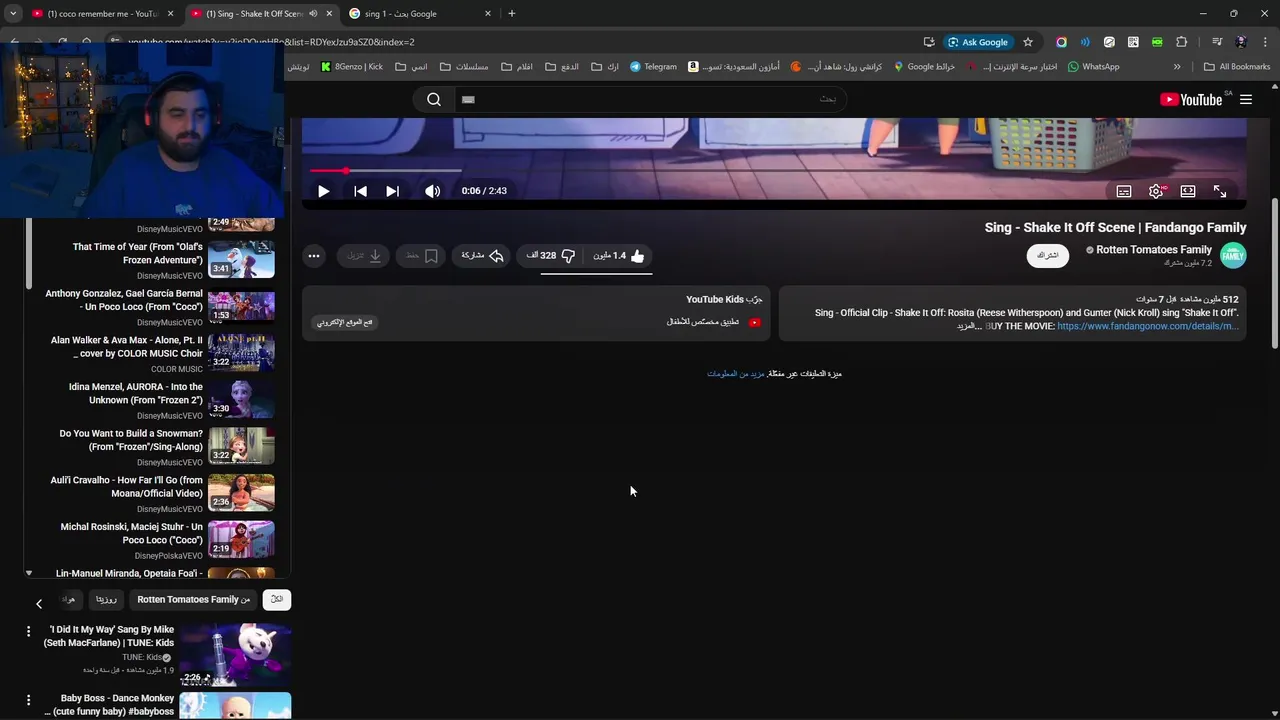Click the install app icon in address bar
This screenshot has width=1280, height=720.
pos(929,42)
